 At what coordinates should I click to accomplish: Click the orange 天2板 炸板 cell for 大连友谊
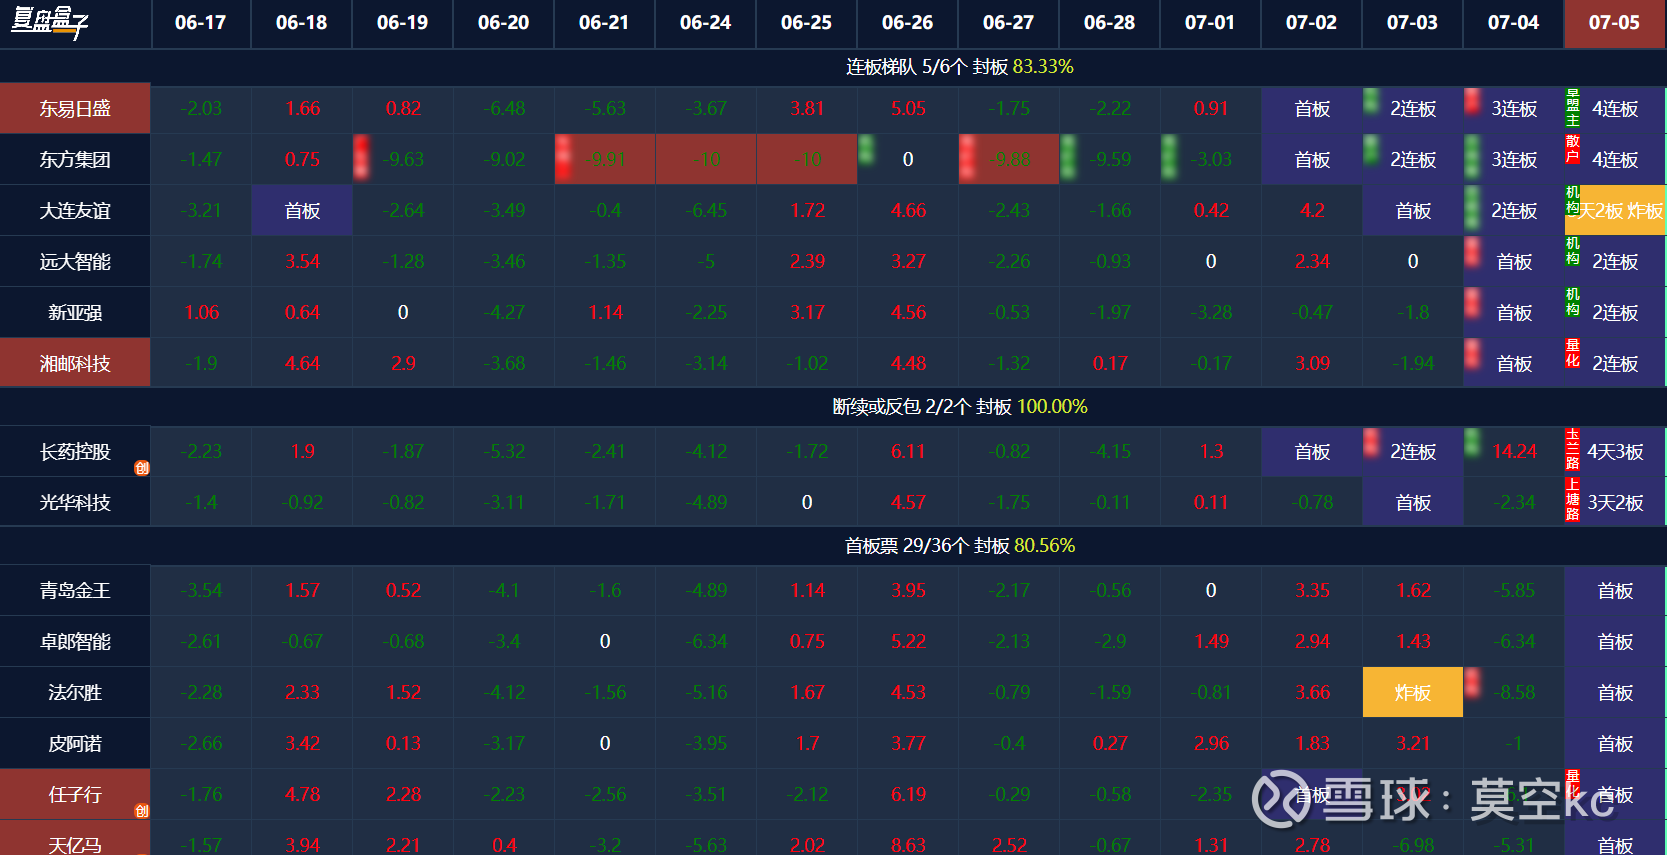point(1620,211)
